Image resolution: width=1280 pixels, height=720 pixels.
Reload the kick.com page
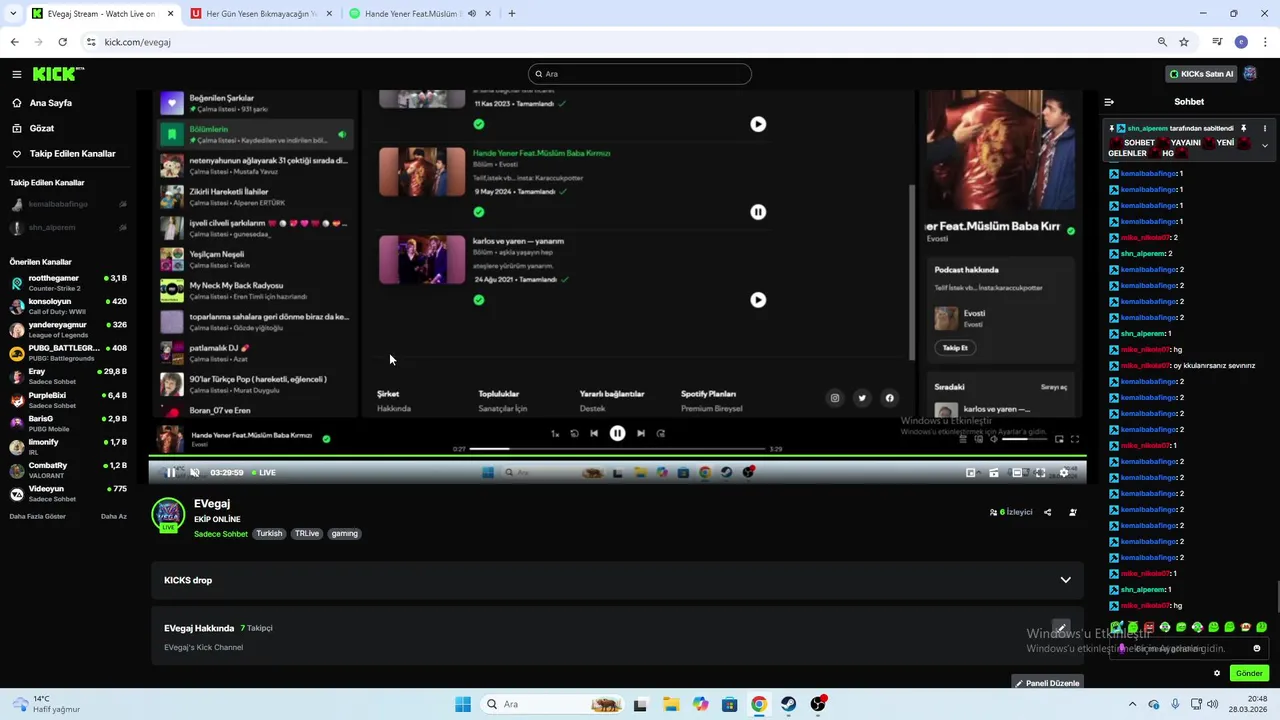62,42
